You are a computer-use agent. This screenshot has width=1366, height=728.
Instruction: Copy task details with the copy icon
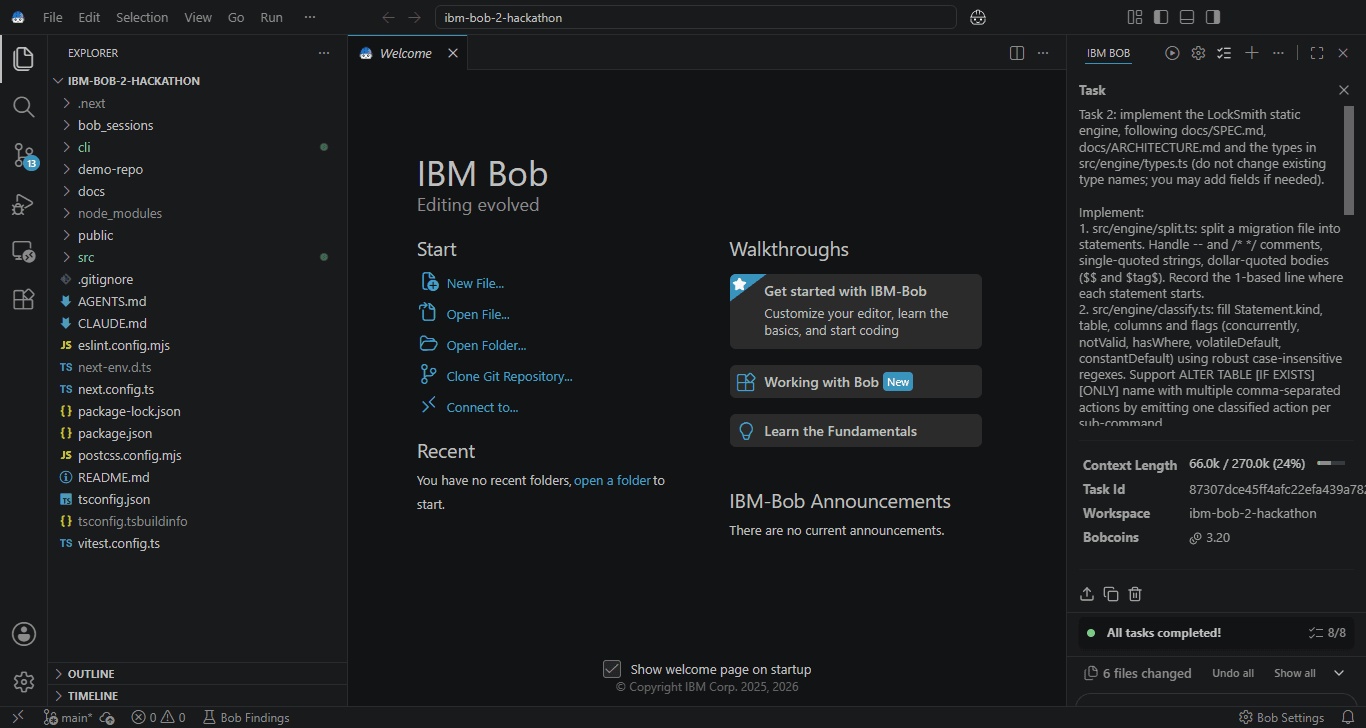[1111, 594]
